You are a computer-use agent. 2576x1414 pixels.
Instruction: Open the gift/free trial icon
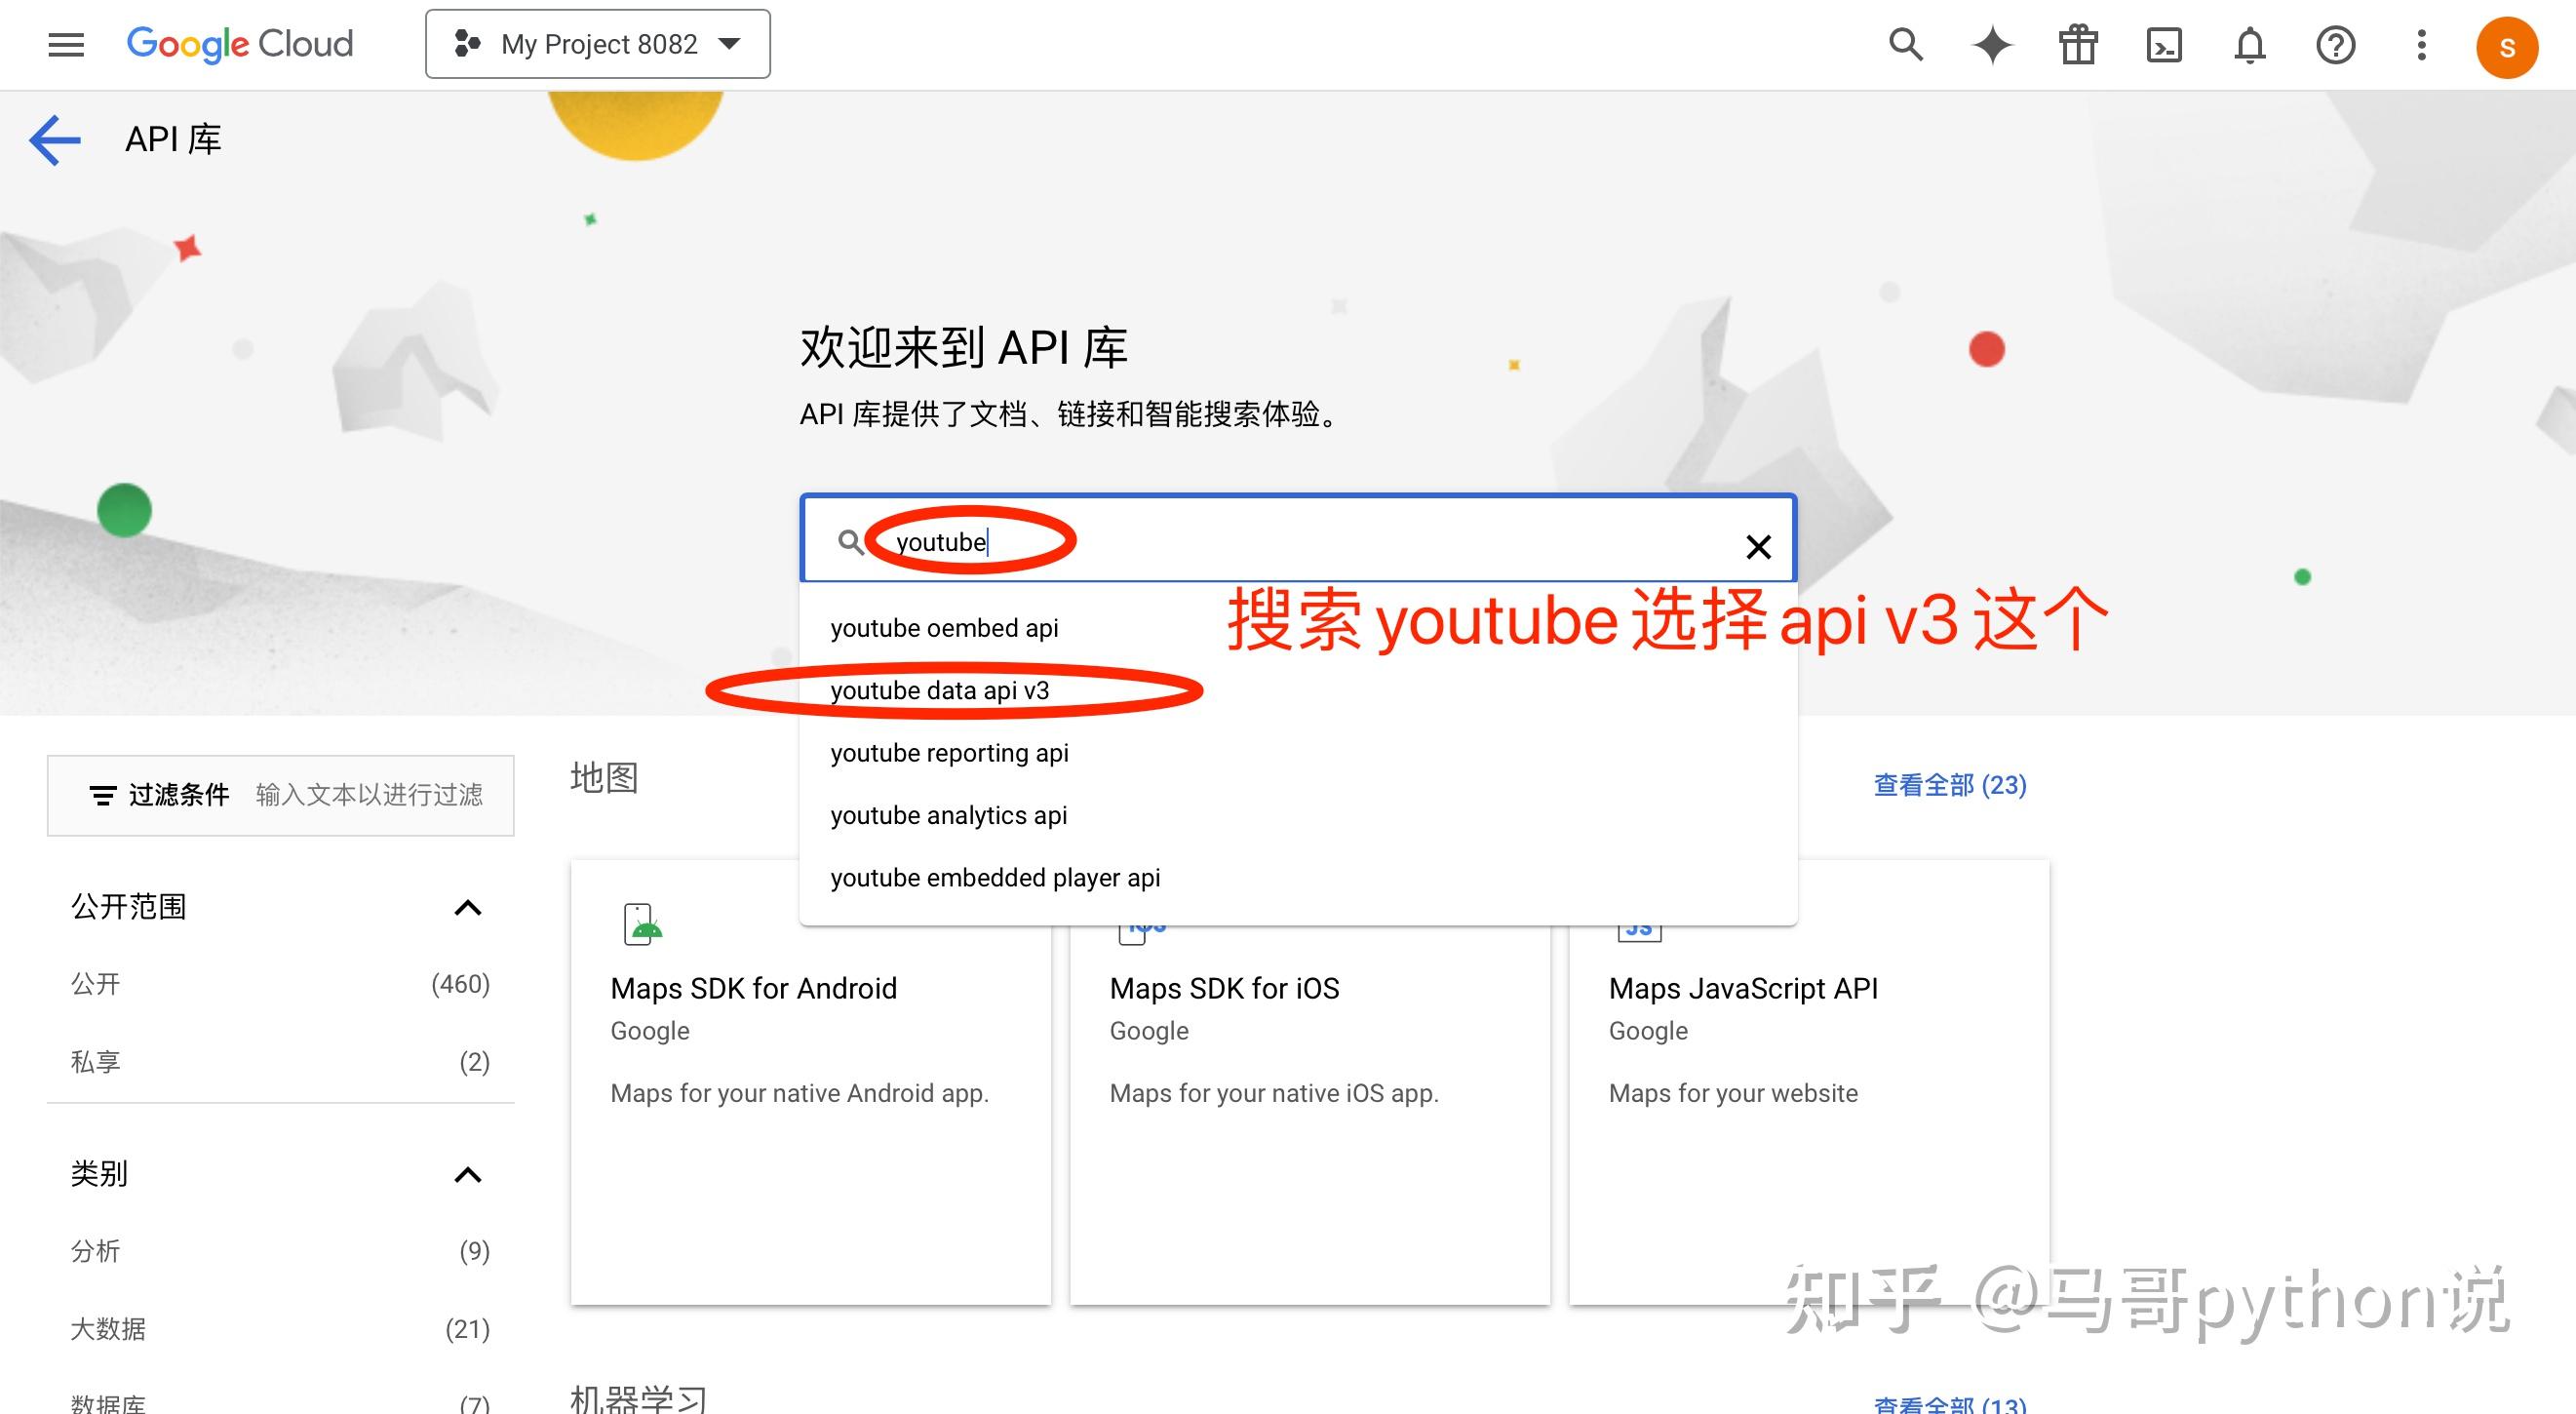click(x=2077, y=44)
